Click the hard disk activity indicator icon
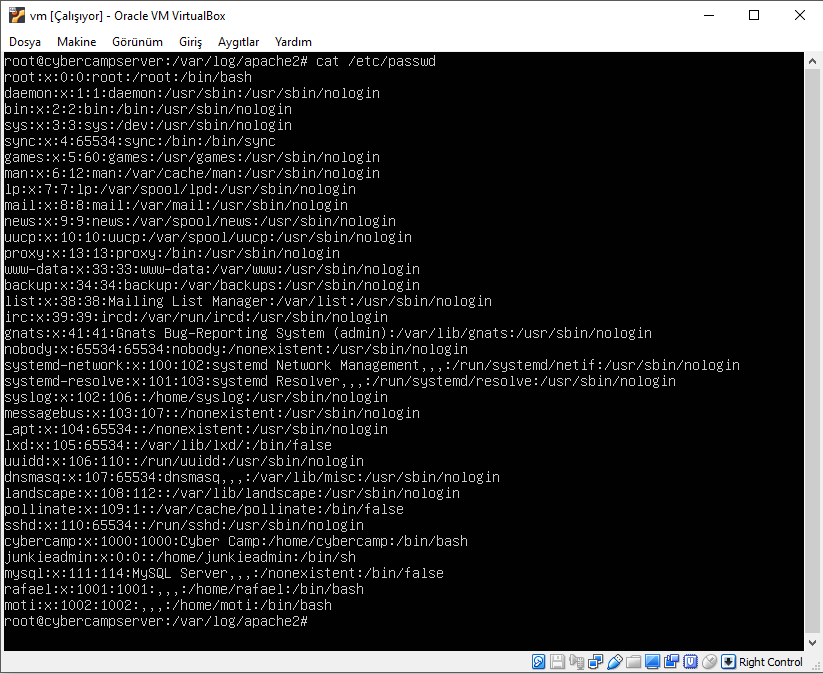 pos(538,661)
